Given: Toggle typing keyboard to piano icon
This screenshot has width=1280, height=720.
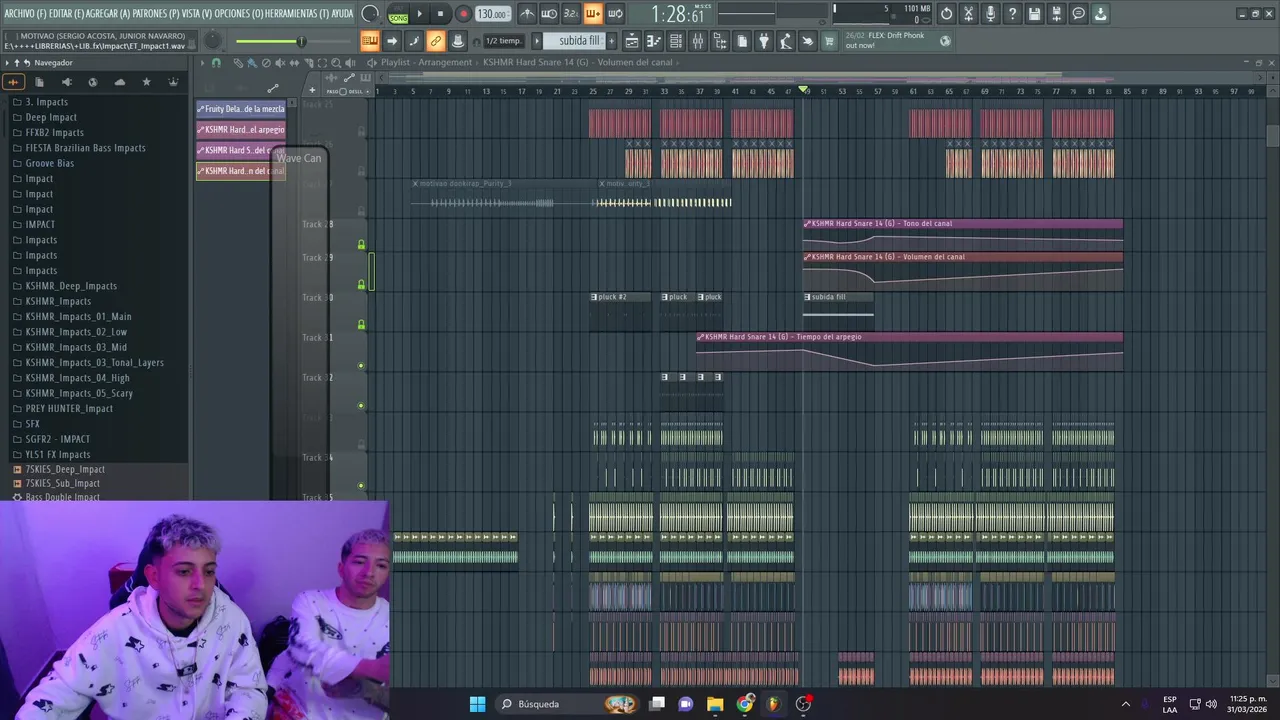Looking at the screenshot, I should [369, 41].
